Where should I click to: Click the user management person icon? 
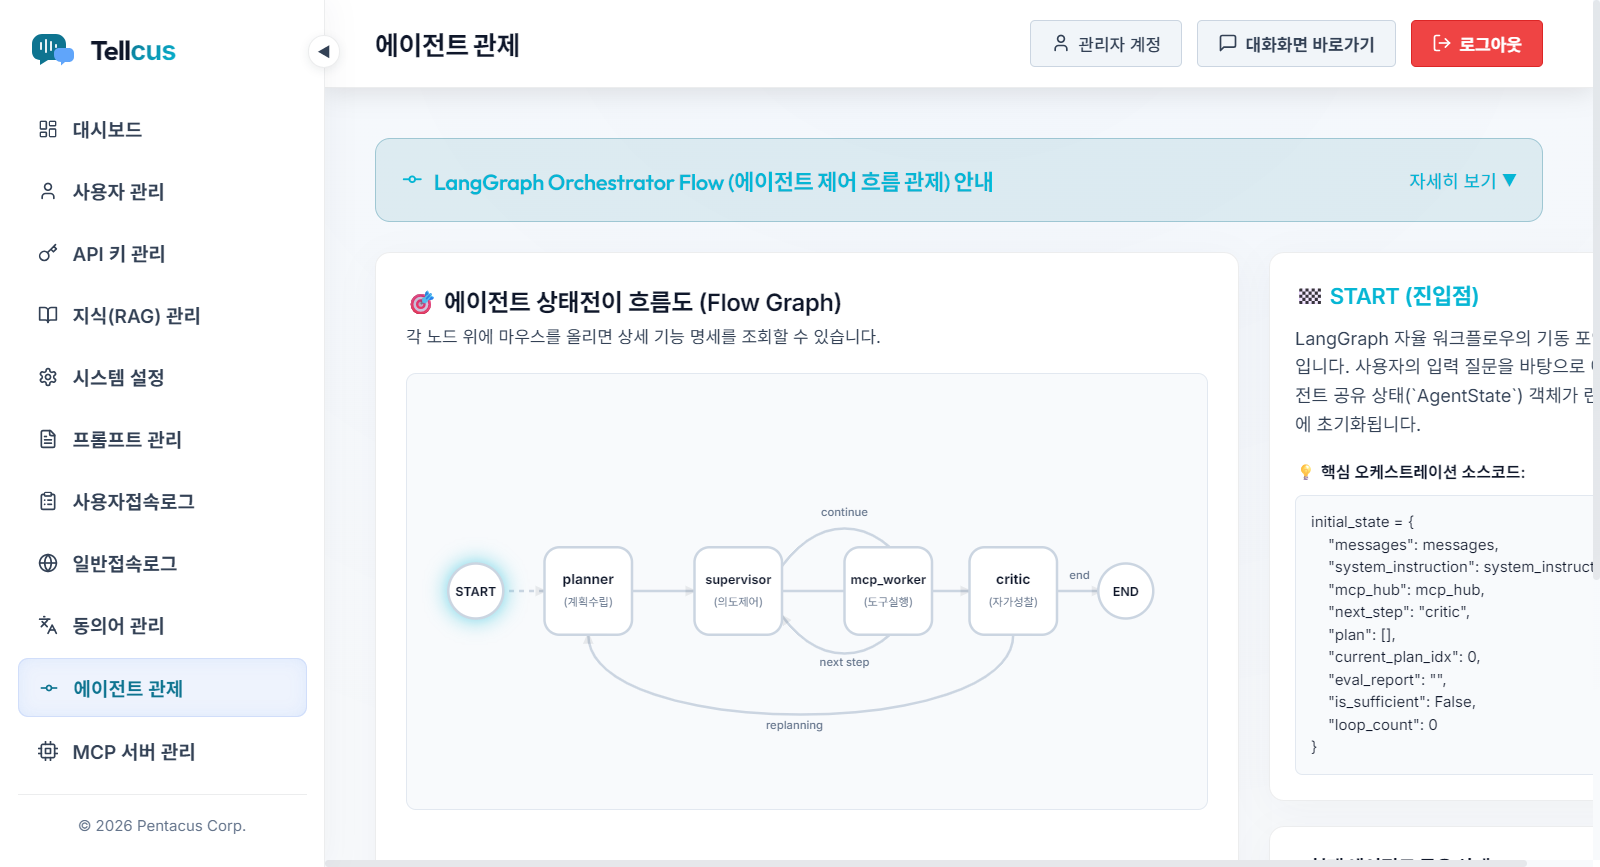[x=48, y=191]
